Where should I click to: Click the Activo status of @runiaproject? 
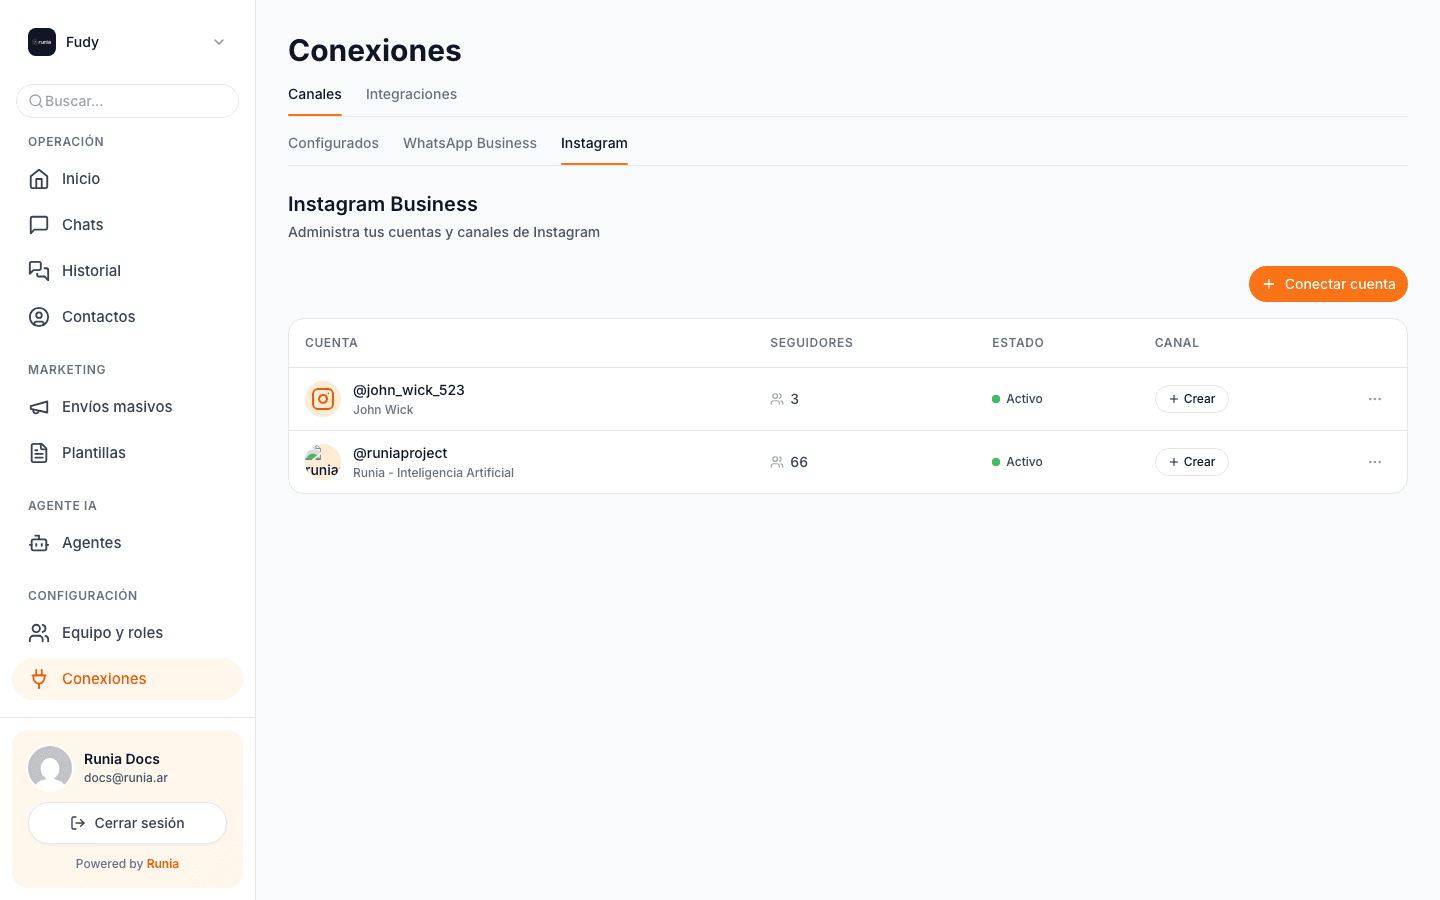point(1017,462)
